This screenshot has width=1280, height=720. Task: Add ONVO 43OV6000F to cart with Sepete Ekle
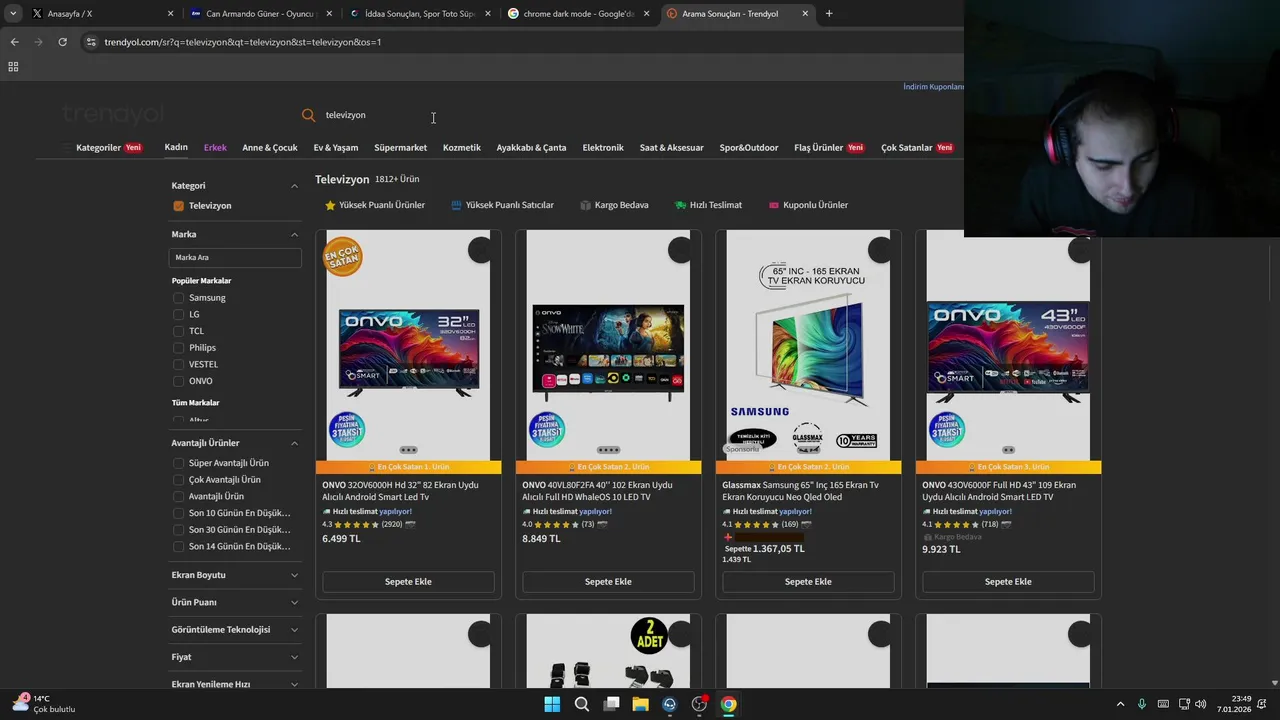(1008, 582)
